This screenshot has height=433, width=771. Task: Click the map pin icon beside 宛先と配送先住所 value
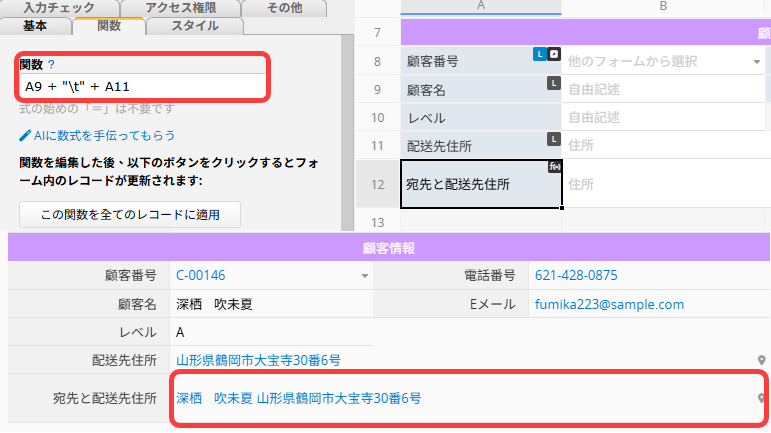click(x=761, y=398)
